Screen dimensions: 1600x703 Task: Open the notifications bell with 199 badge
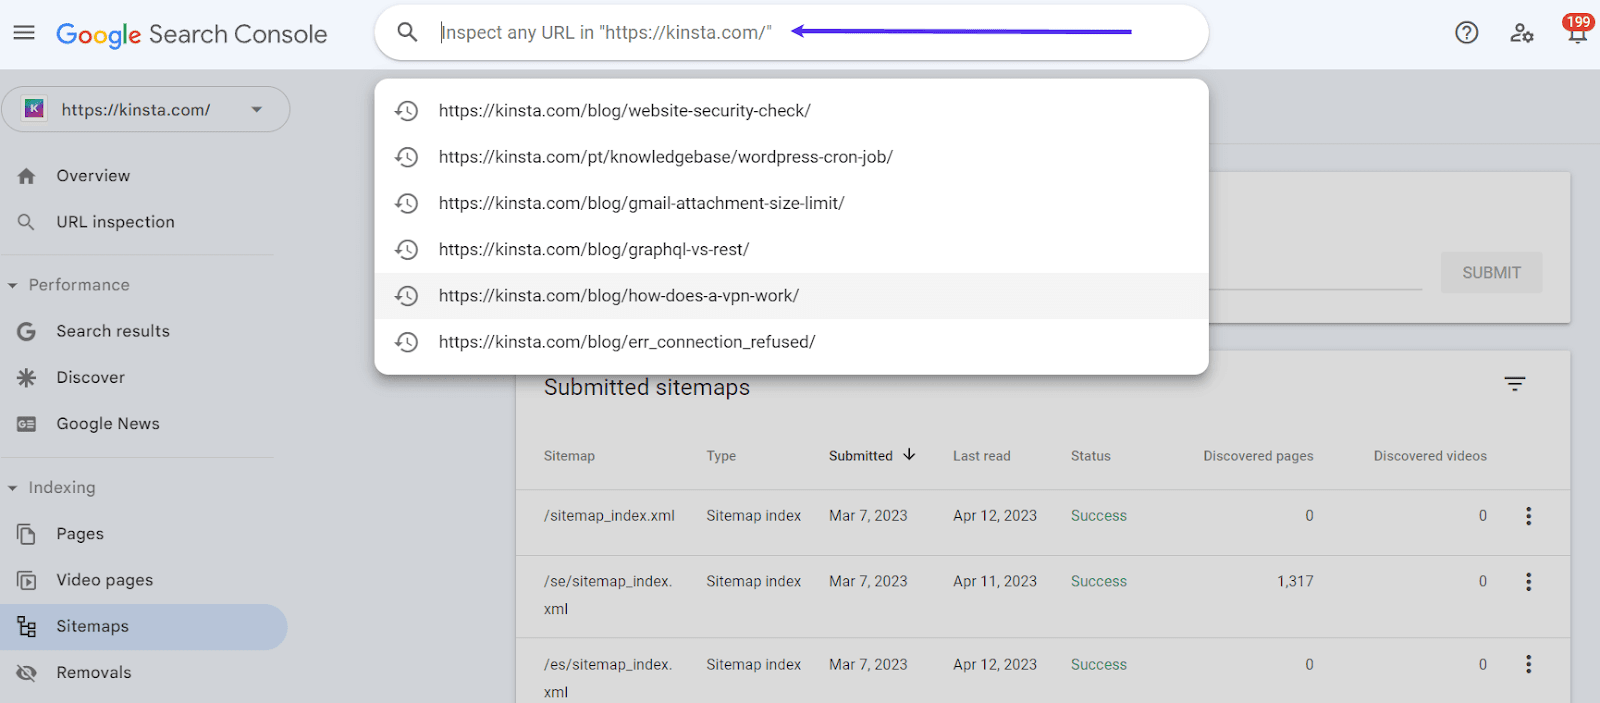(x=1576, y=33)
